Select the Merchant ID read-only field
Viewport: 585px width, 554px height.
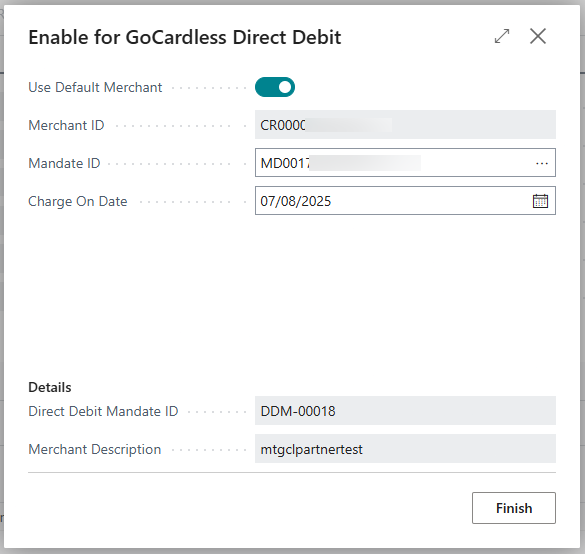tap(405, 125)
